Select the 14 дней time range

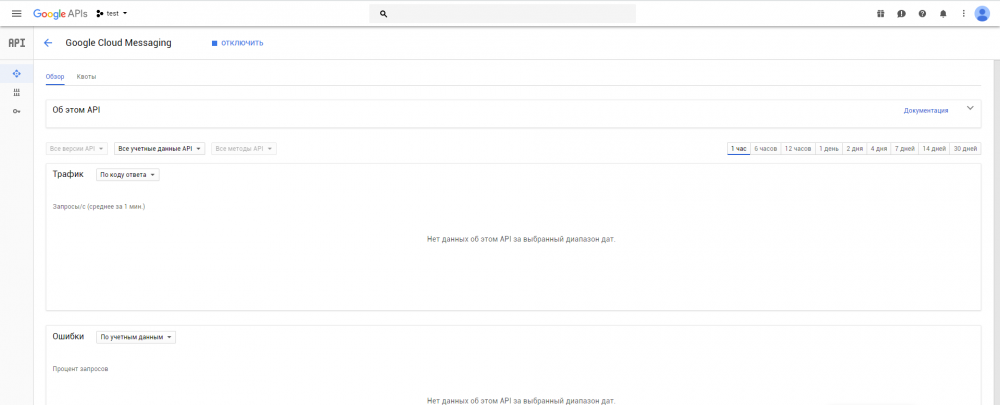pos(934,149)
